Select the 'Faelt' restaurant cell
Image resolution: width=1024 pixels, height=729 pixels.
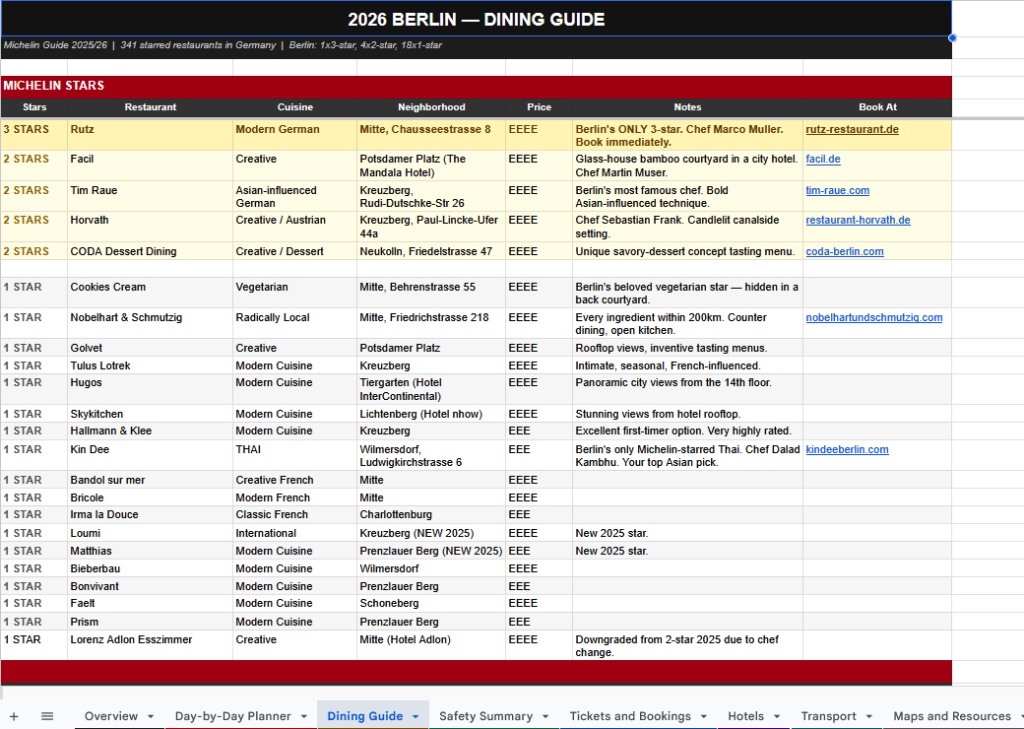pyautogui.click(x=150, y=604)
